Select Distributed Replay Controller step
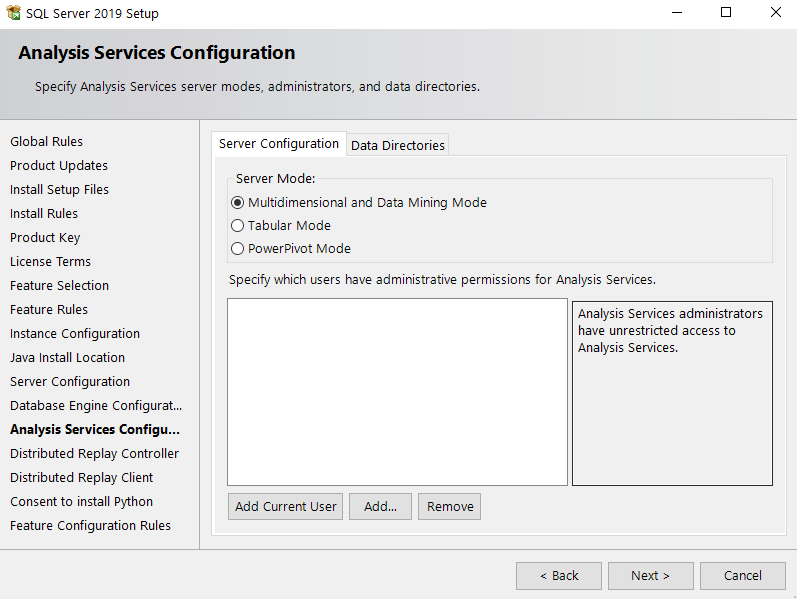 94,454
